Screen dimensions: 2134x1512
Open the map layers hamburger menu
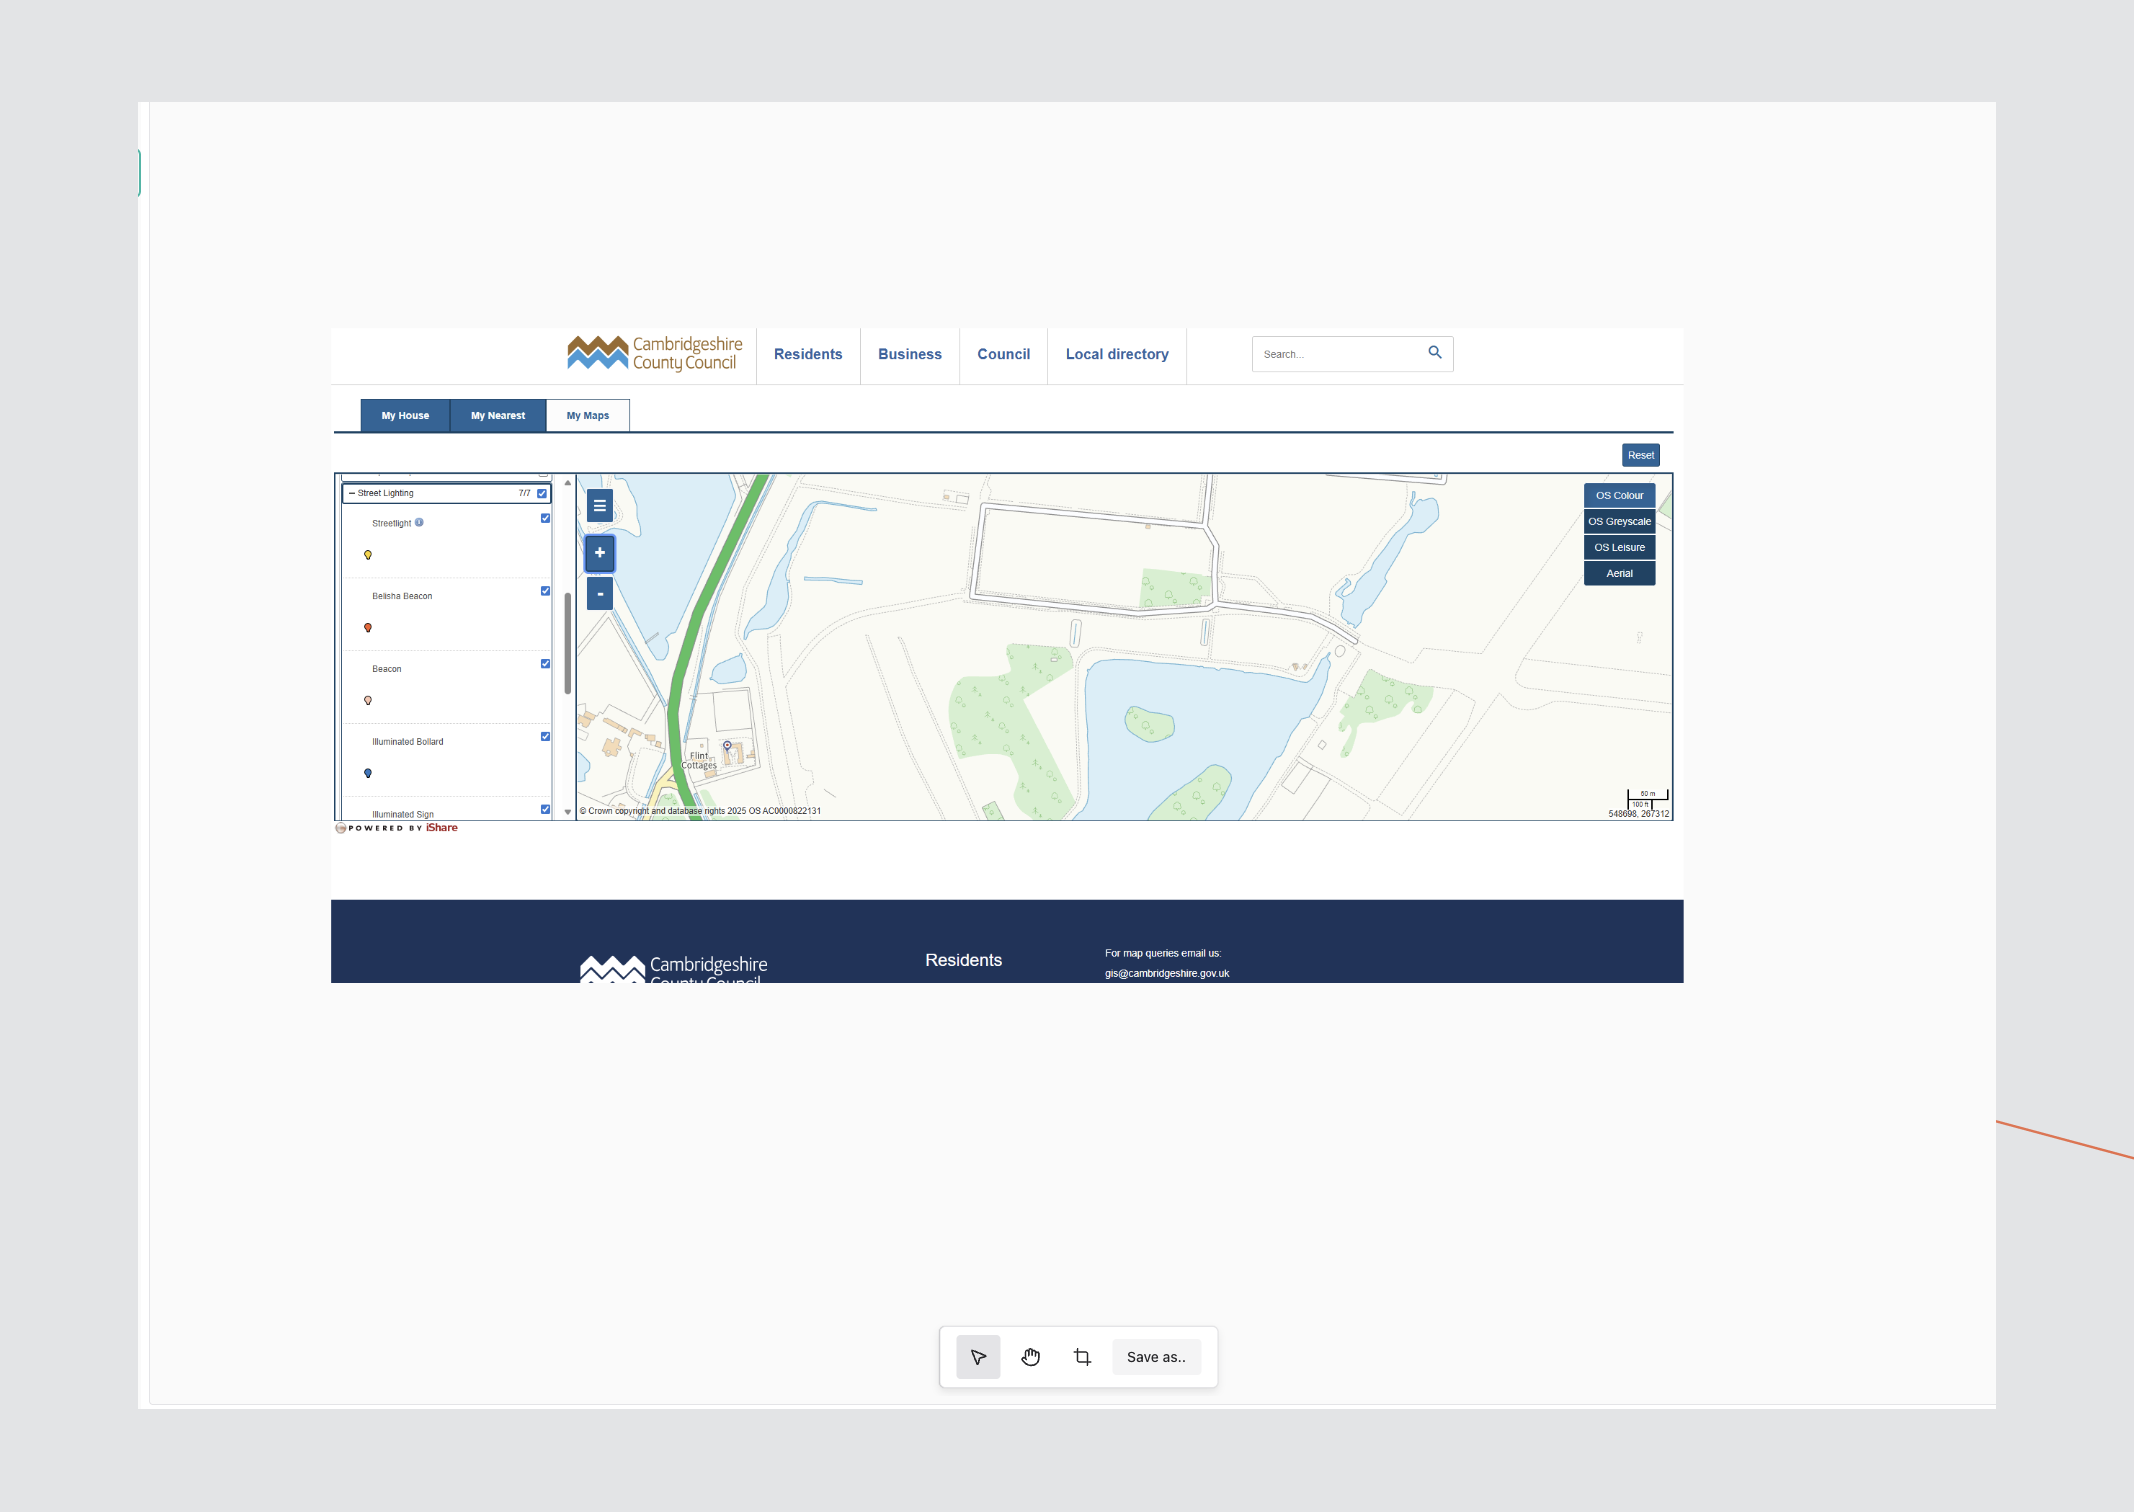[600, 506]
